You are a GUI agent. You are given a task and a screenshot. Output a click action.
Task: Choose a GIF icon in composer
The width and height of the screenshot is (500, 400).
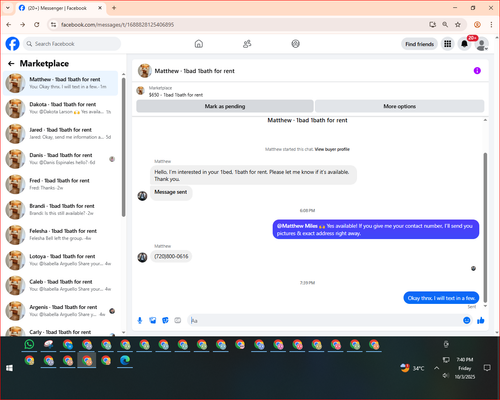click(x=178, y=320)
